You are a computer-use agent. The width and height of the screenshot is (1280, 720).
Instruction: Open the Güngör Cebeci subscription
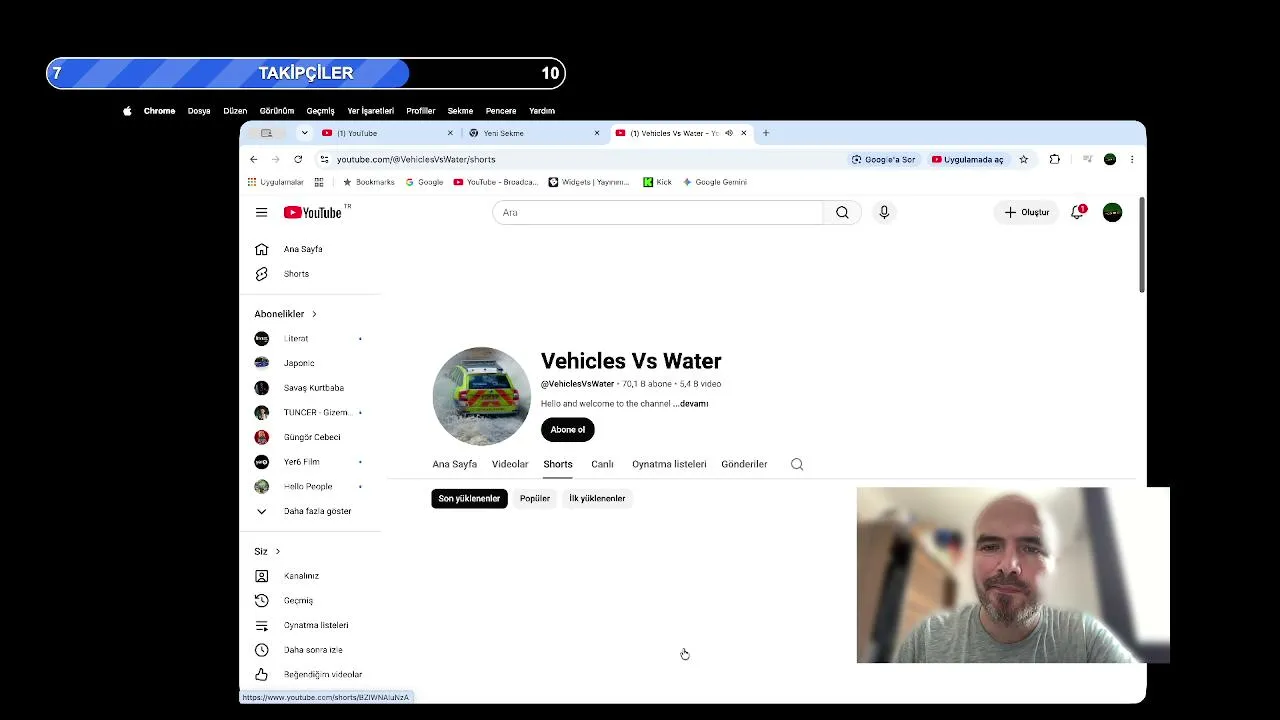[310, 437]
